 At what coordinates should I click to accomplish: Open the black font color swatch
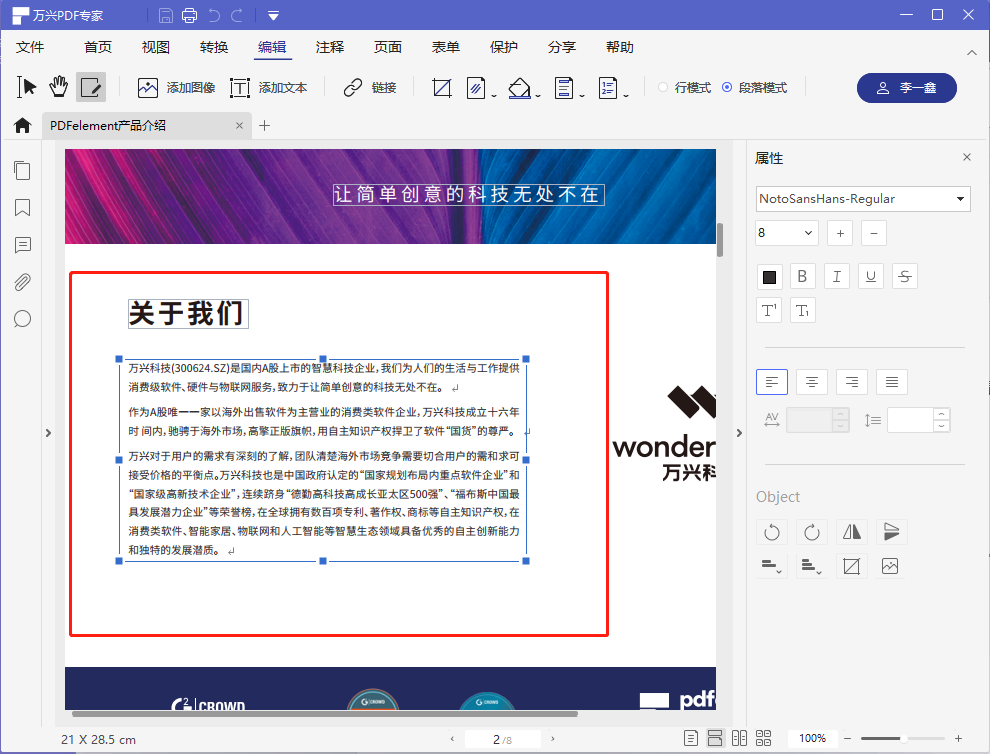pyautogui.click(x=769, y=277)
